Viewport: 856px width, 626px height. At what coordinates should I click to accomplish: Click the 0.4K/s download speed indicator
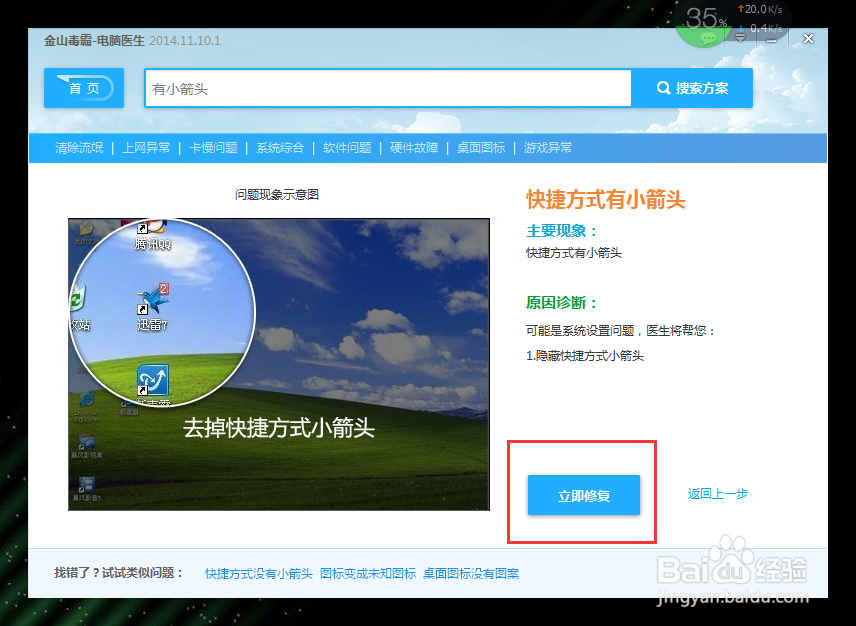[760, 27]
